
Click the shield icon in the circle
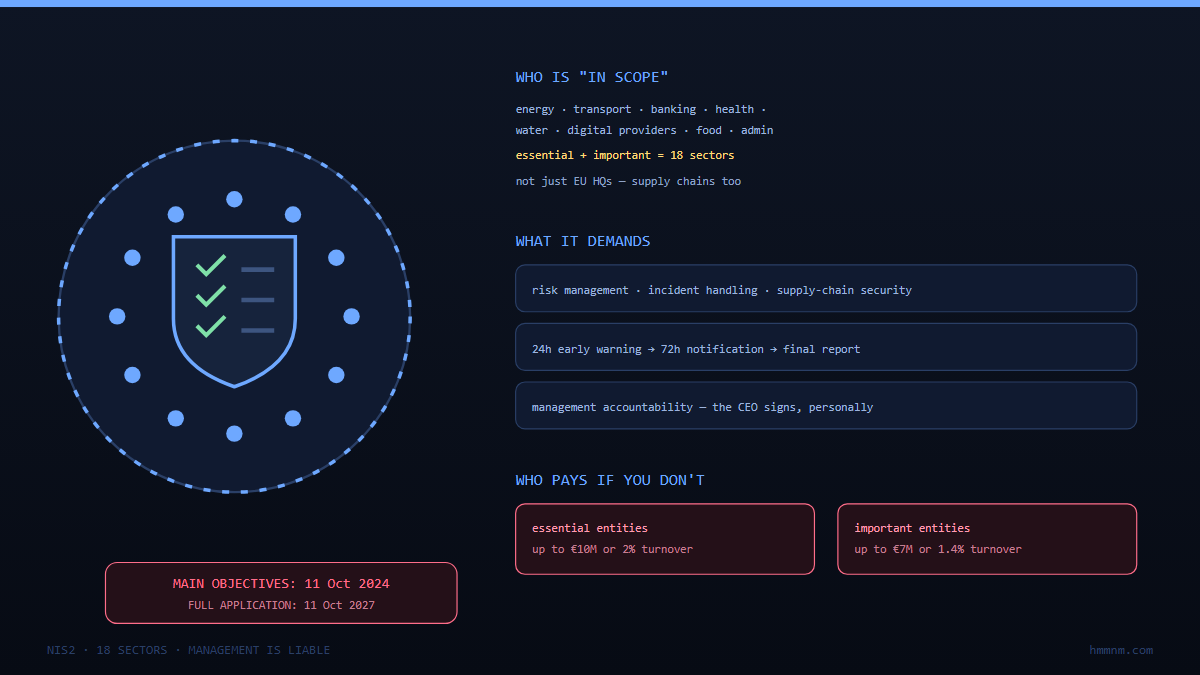[234, 311]
